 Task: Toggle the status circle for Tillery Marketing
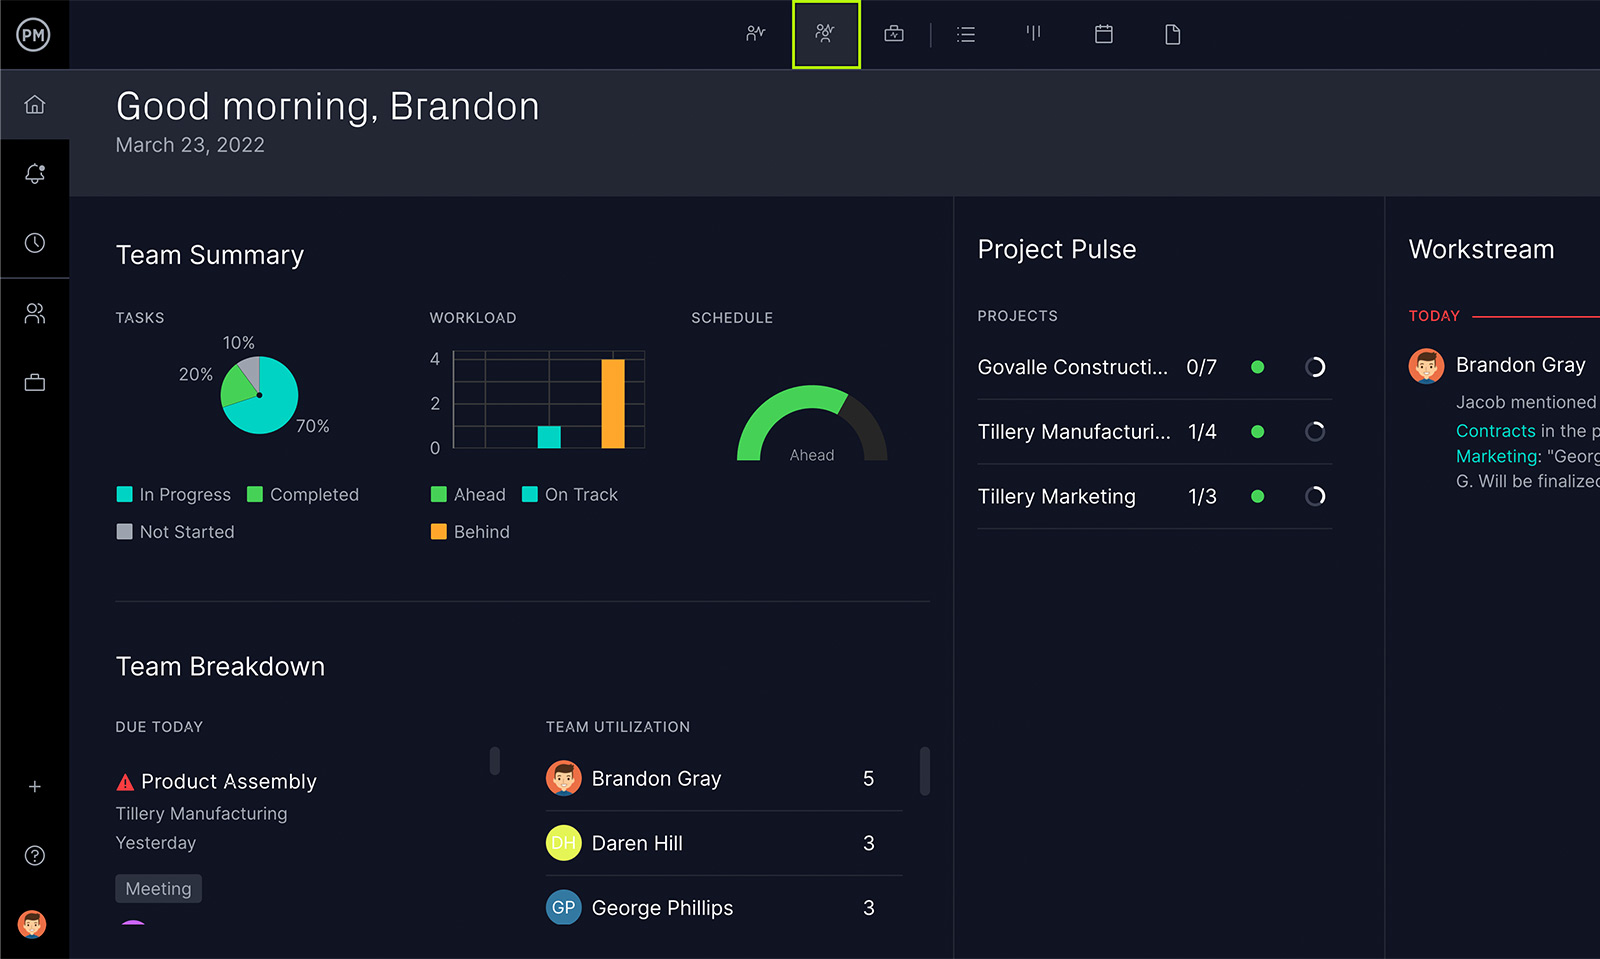[x=1316, y=496]
